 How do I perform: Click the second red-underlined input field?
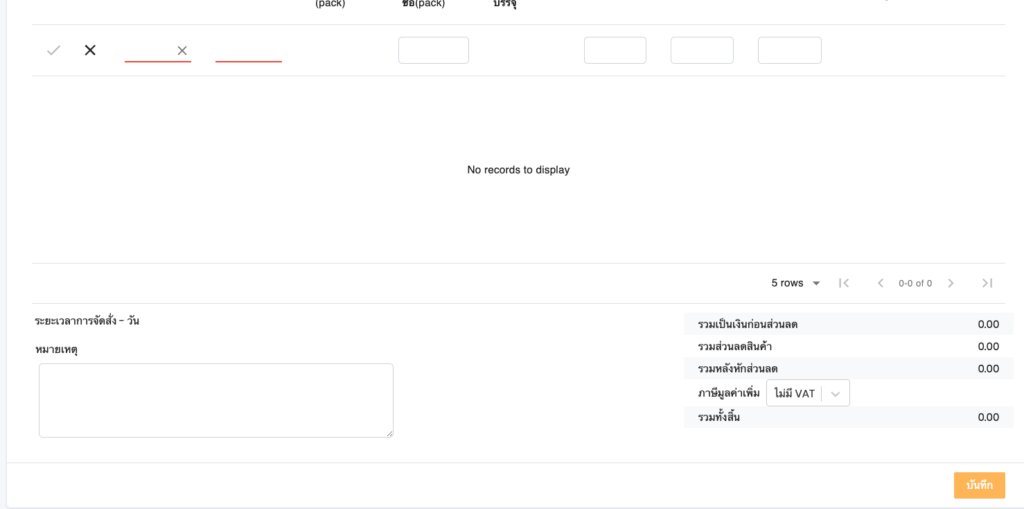click(248, 50)
